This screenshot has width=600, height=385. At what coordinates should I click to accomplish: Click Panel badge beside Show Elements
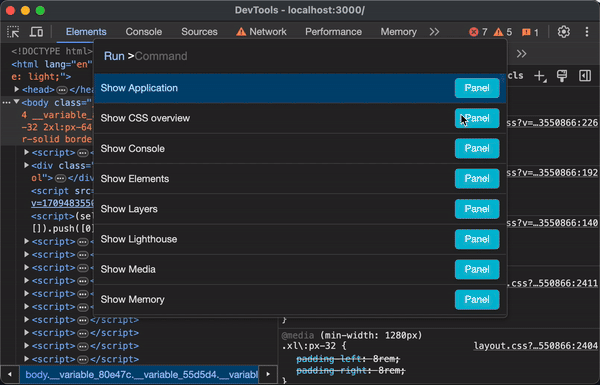477,179
